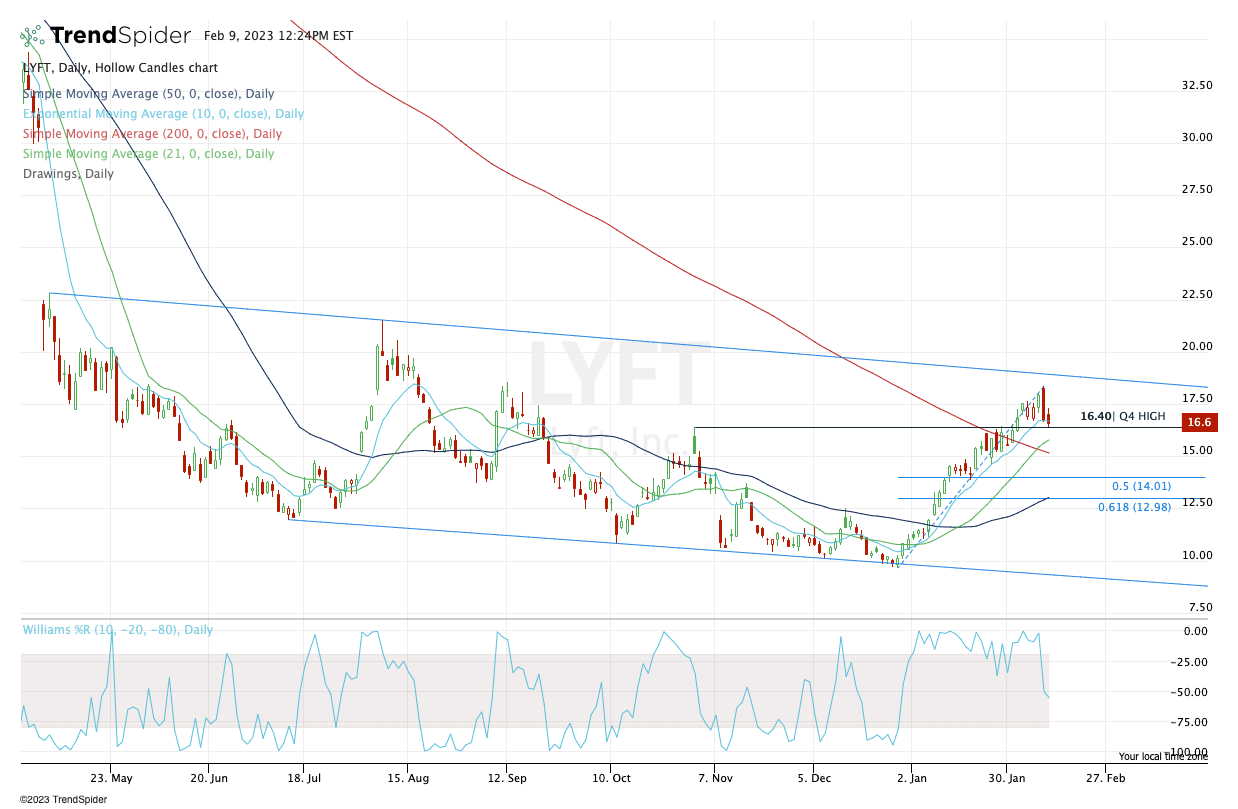Click the 17.50 price axis label
Screen dimensions: 1238x809
click(1197, 398)
